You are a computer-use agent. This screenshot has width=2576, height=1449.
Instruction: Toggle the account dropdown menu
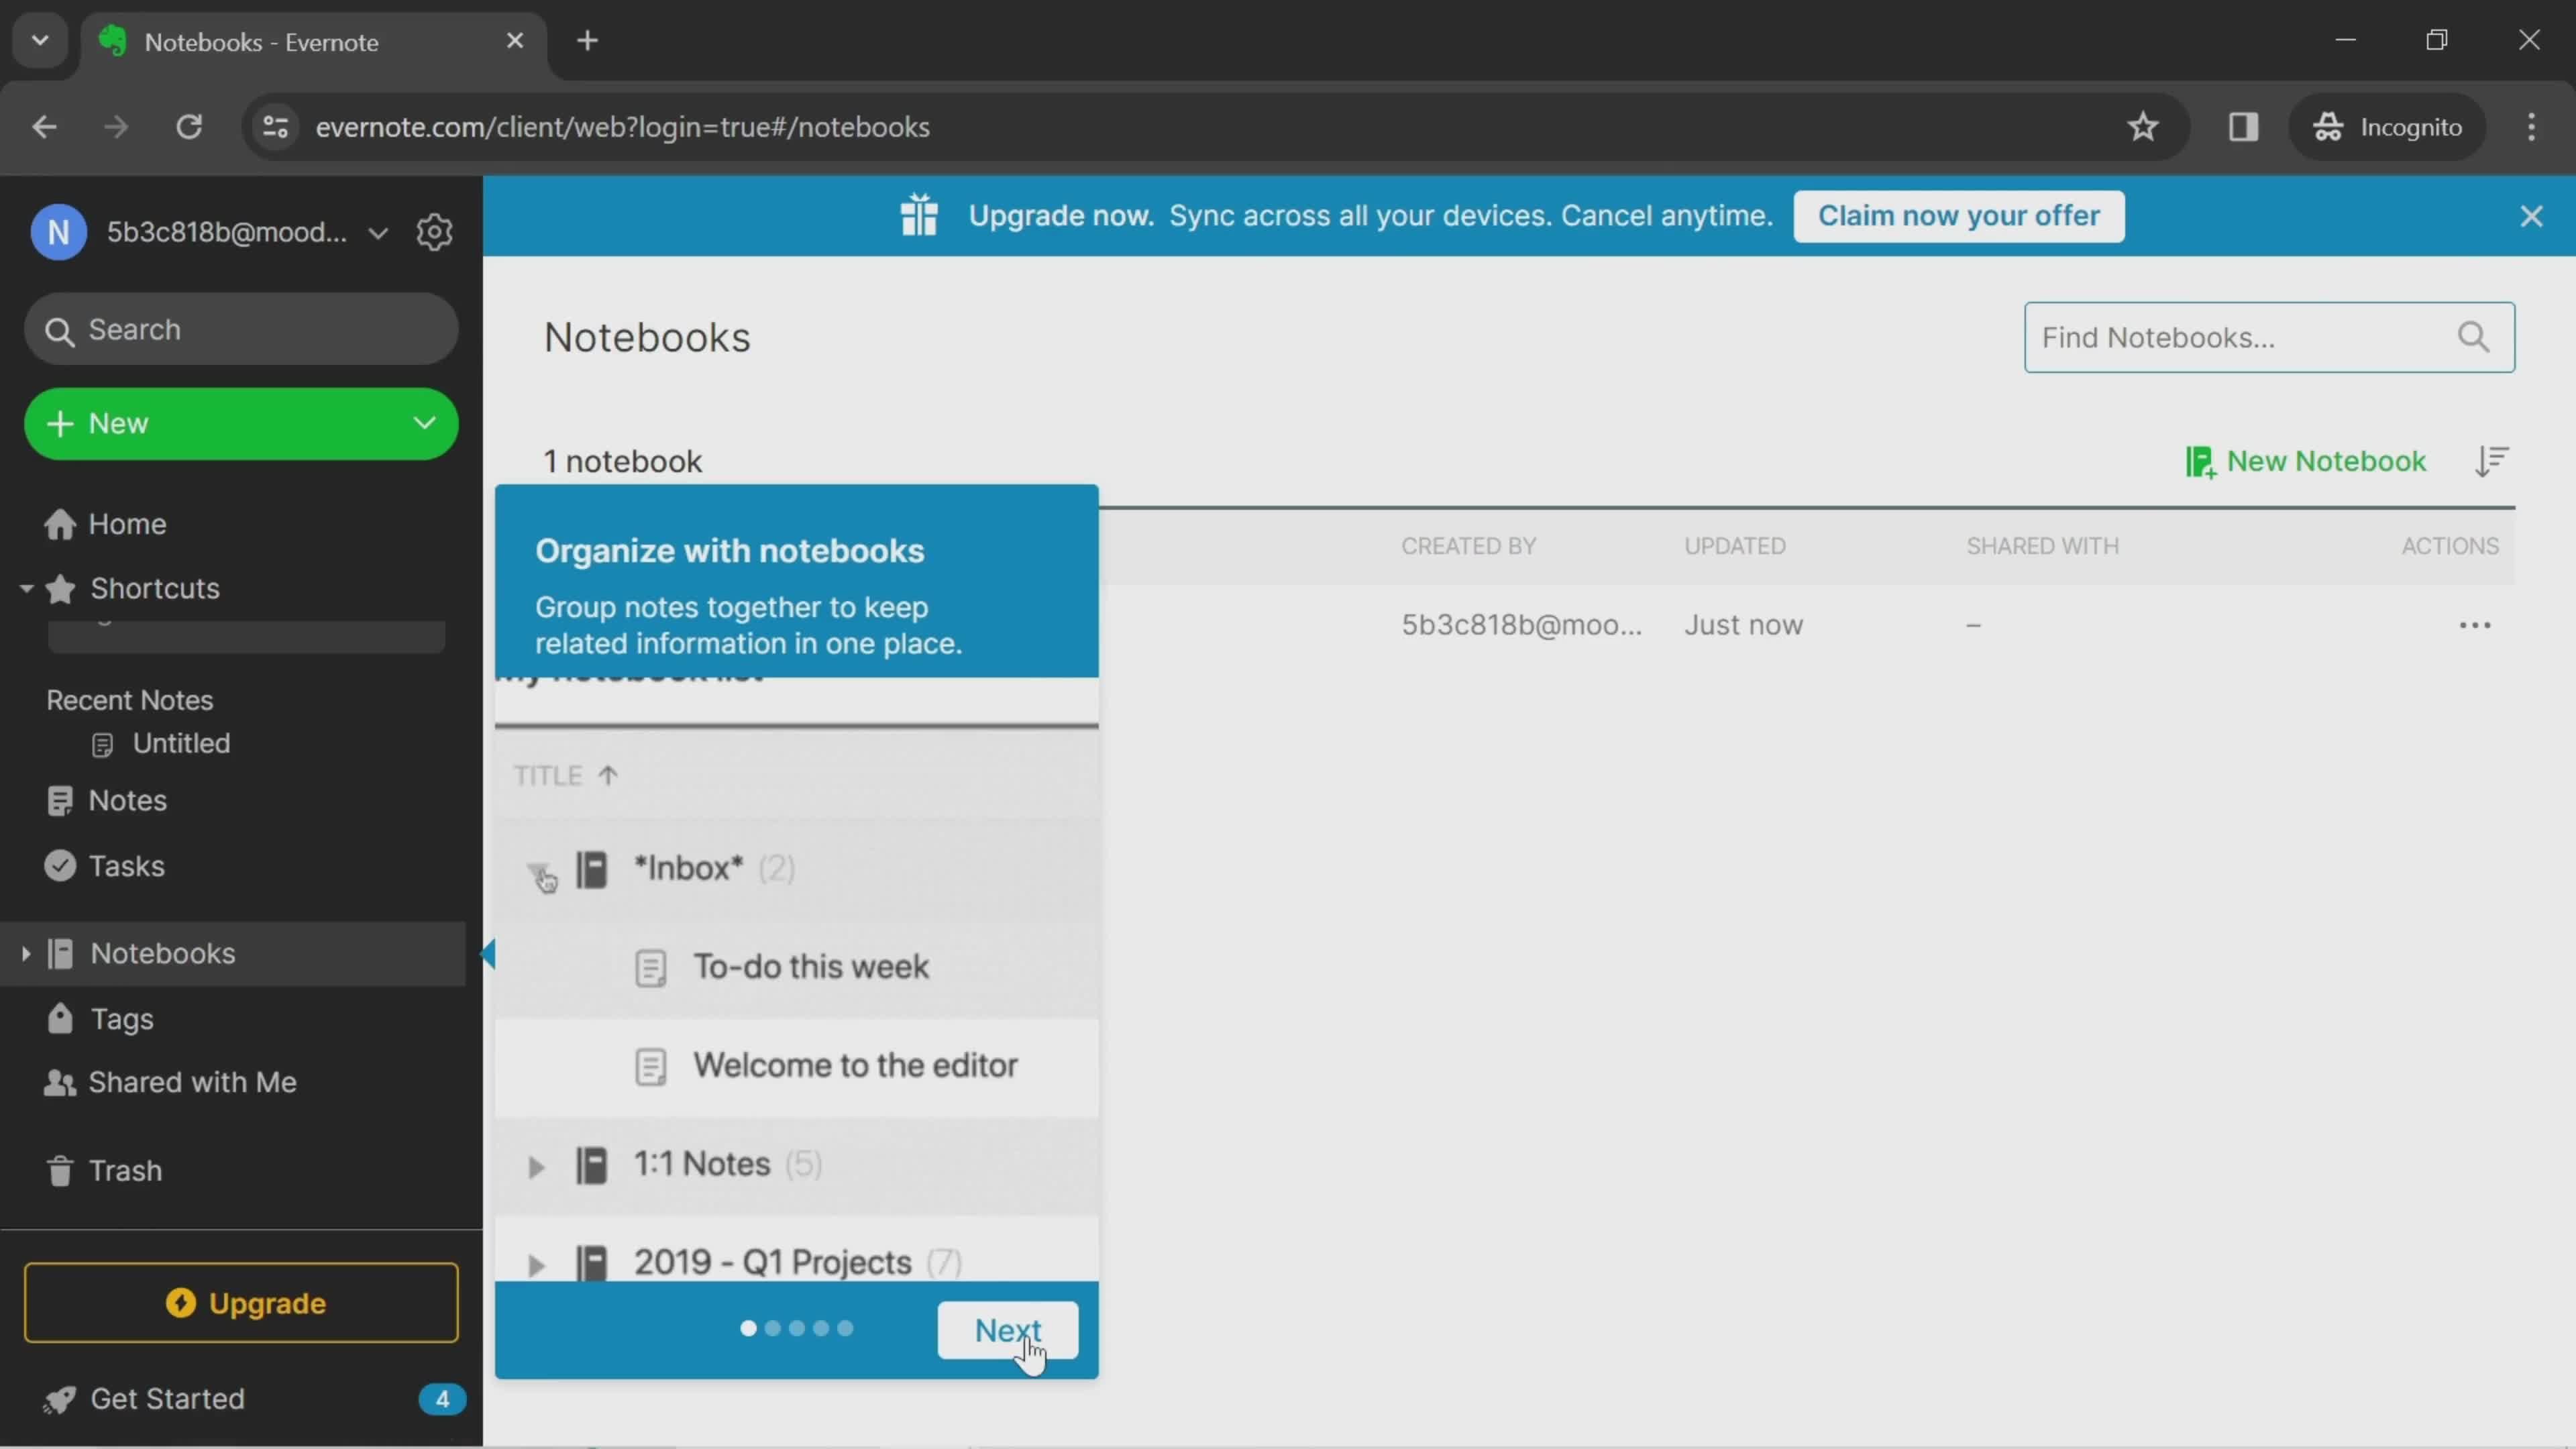tap(377, 231)
